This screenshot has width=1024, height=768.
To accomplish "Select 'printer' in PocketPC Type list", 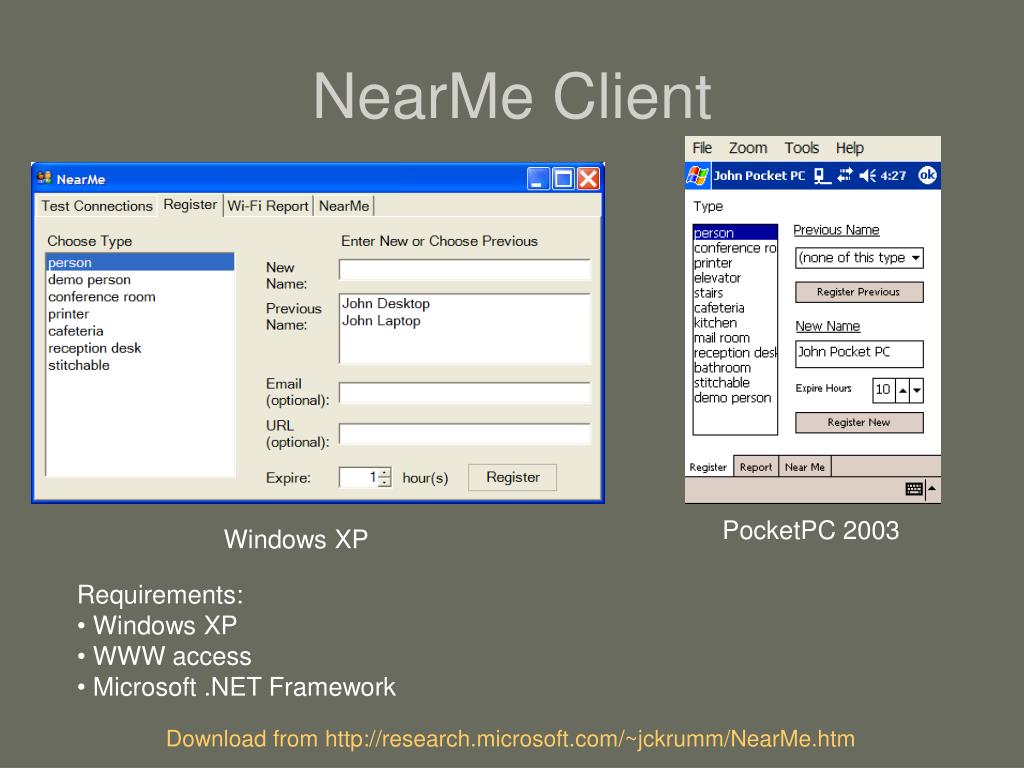I will (735, 263).
